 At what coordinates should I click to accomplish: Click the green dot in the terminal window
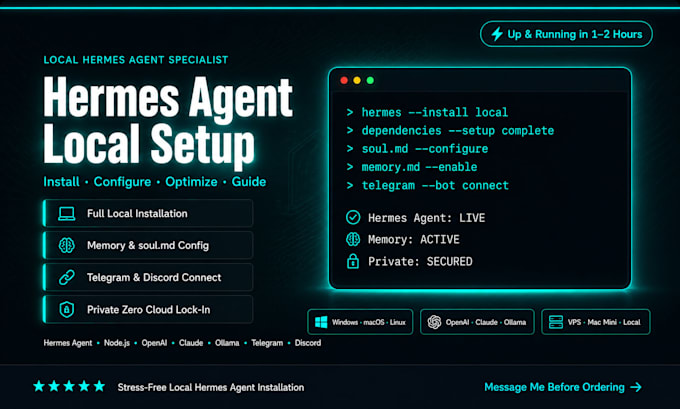(x=370, y=80)
